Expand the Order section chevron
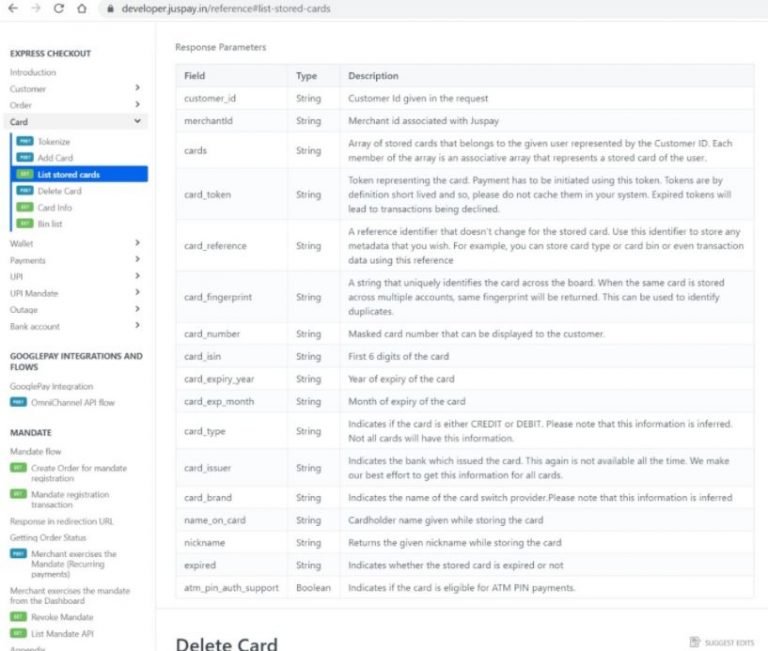The height and width of the screenshot is (651, 768). tap(137, 105)
